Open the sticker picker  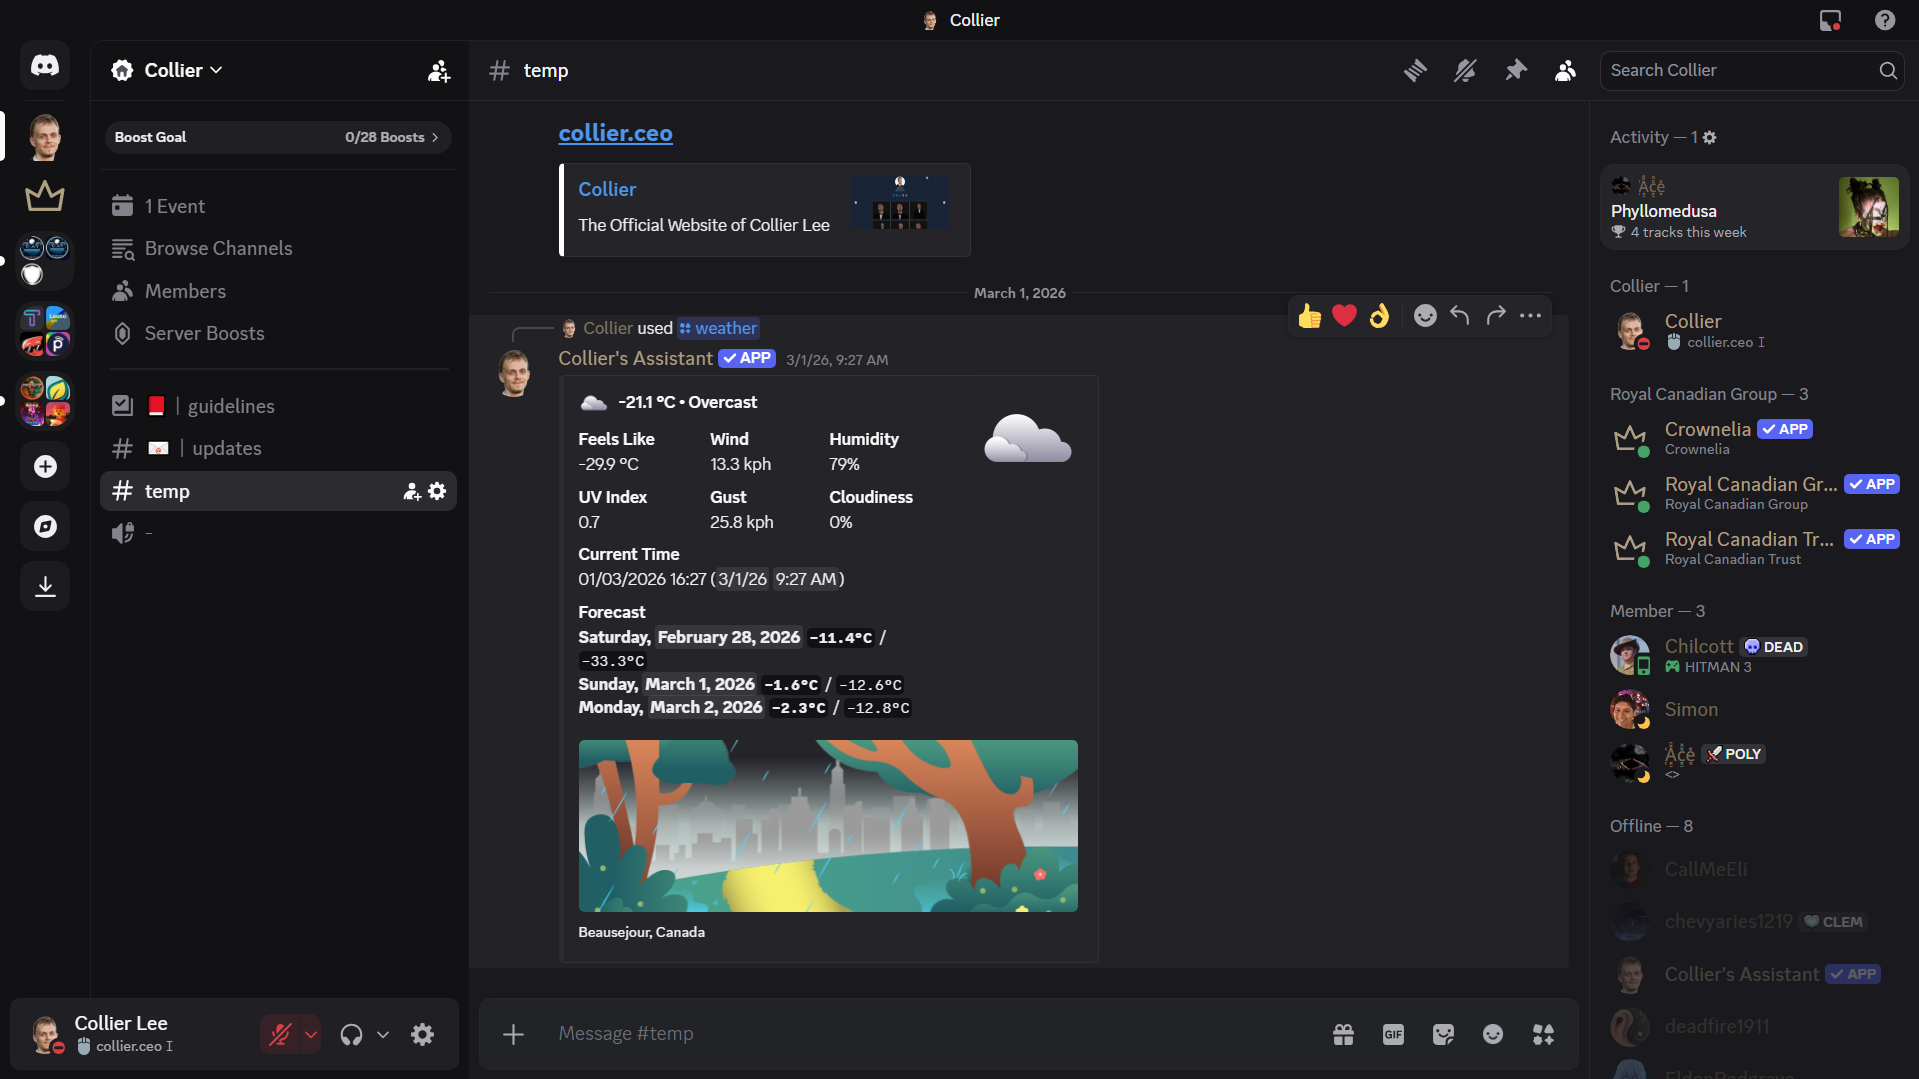(1443, 1034)
